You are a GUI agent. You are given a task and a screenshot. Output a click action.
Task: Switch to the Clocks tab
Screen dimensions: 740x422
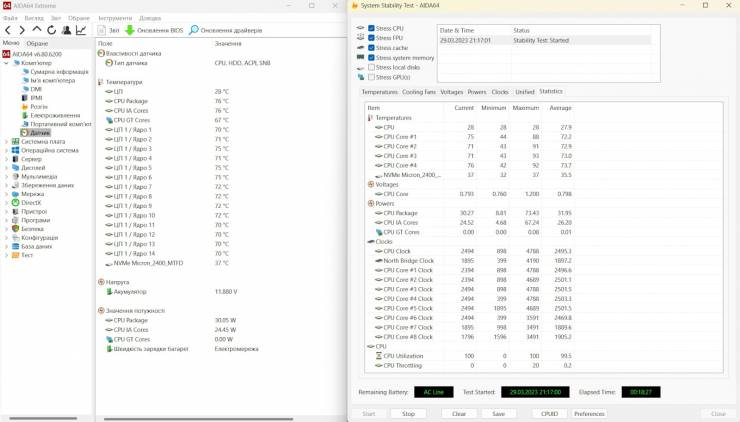[500, 92]
